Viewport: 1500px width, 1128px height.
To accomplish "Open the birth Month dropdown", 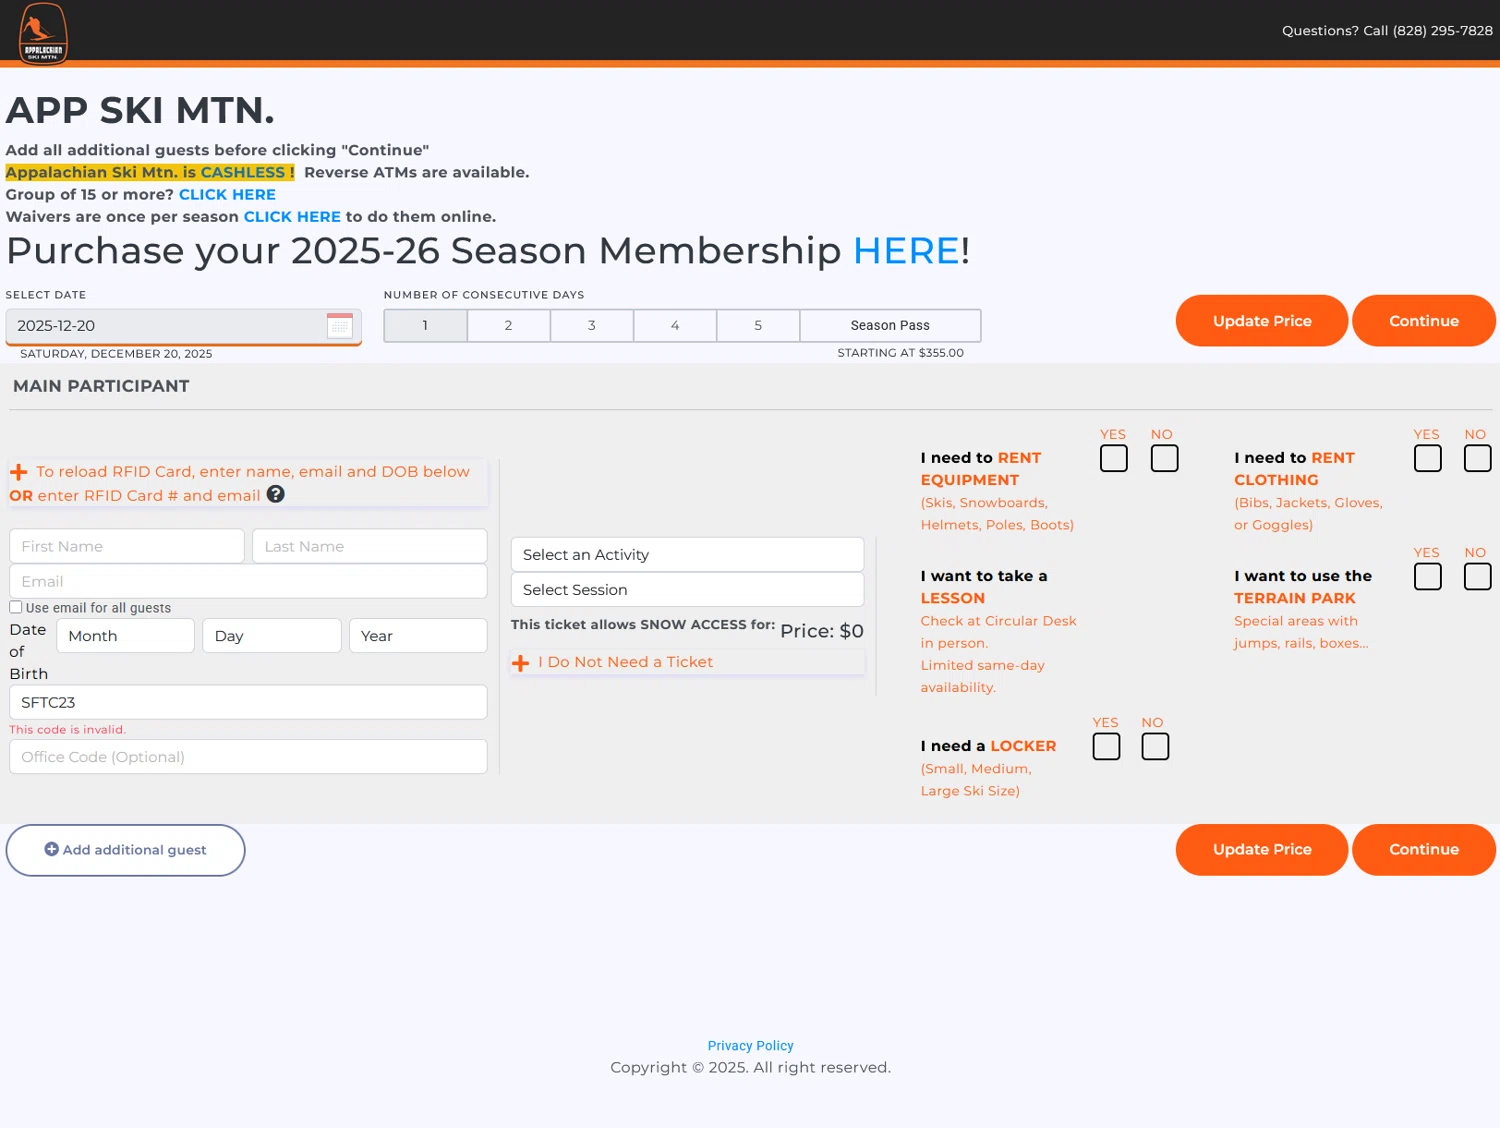I will tap(125, 635).
